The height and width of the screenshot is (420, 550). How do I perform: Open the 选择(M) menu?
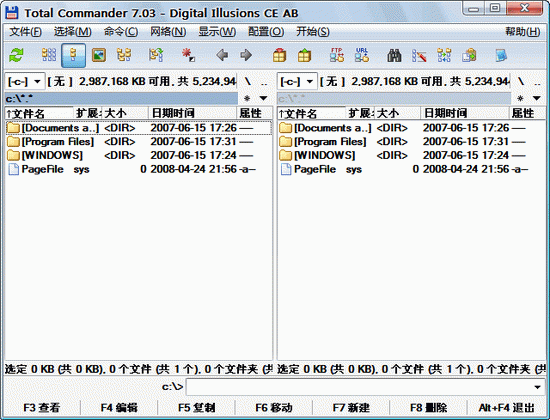[73, 32]
